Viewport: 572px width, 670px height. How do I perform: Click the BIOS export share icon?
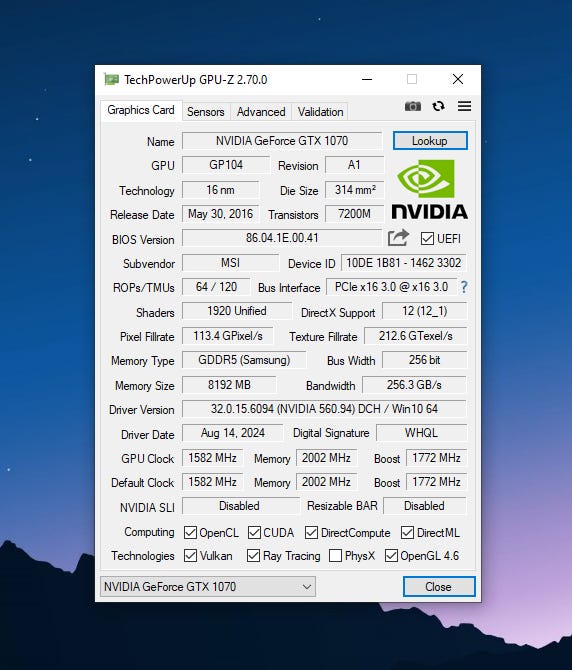click(398, 238)
